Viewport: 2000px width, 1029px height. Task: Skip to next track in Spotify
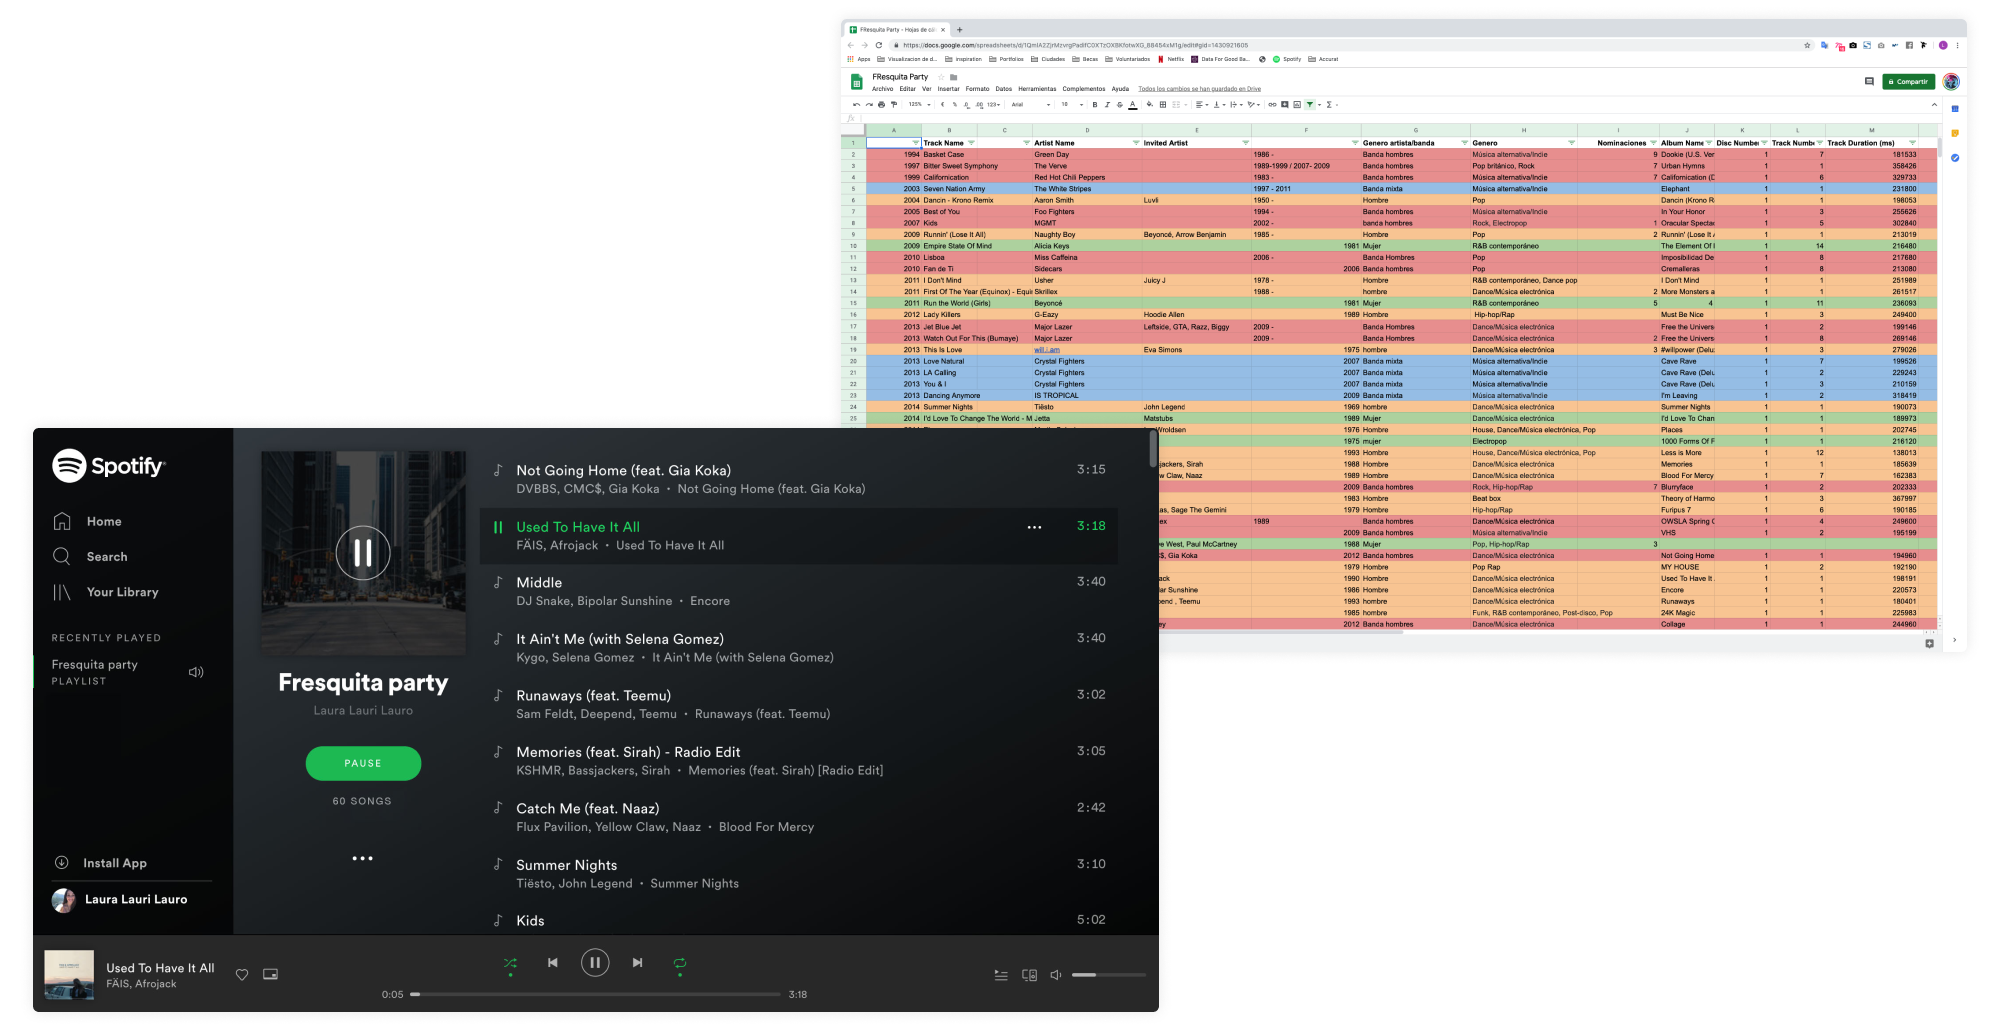637,962
